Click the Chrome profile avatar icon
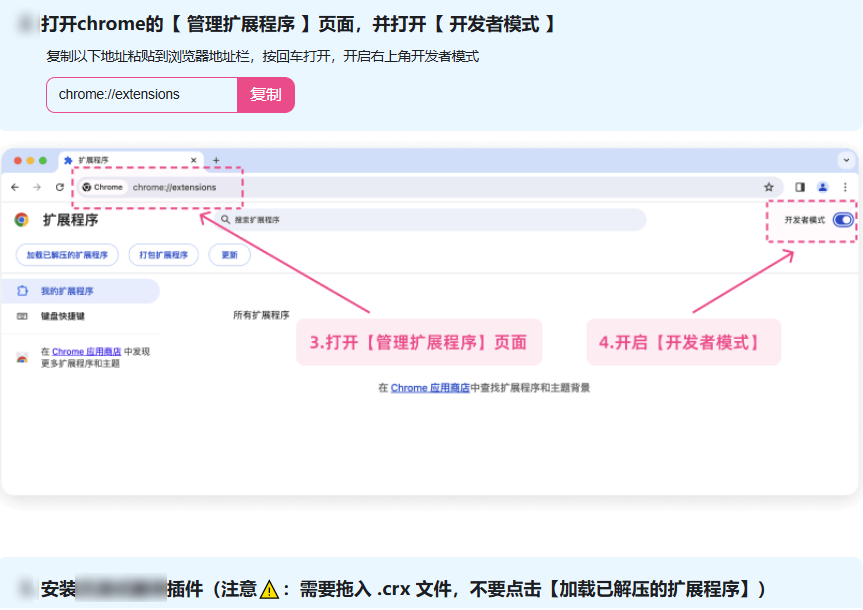 (x=822, y=187)
